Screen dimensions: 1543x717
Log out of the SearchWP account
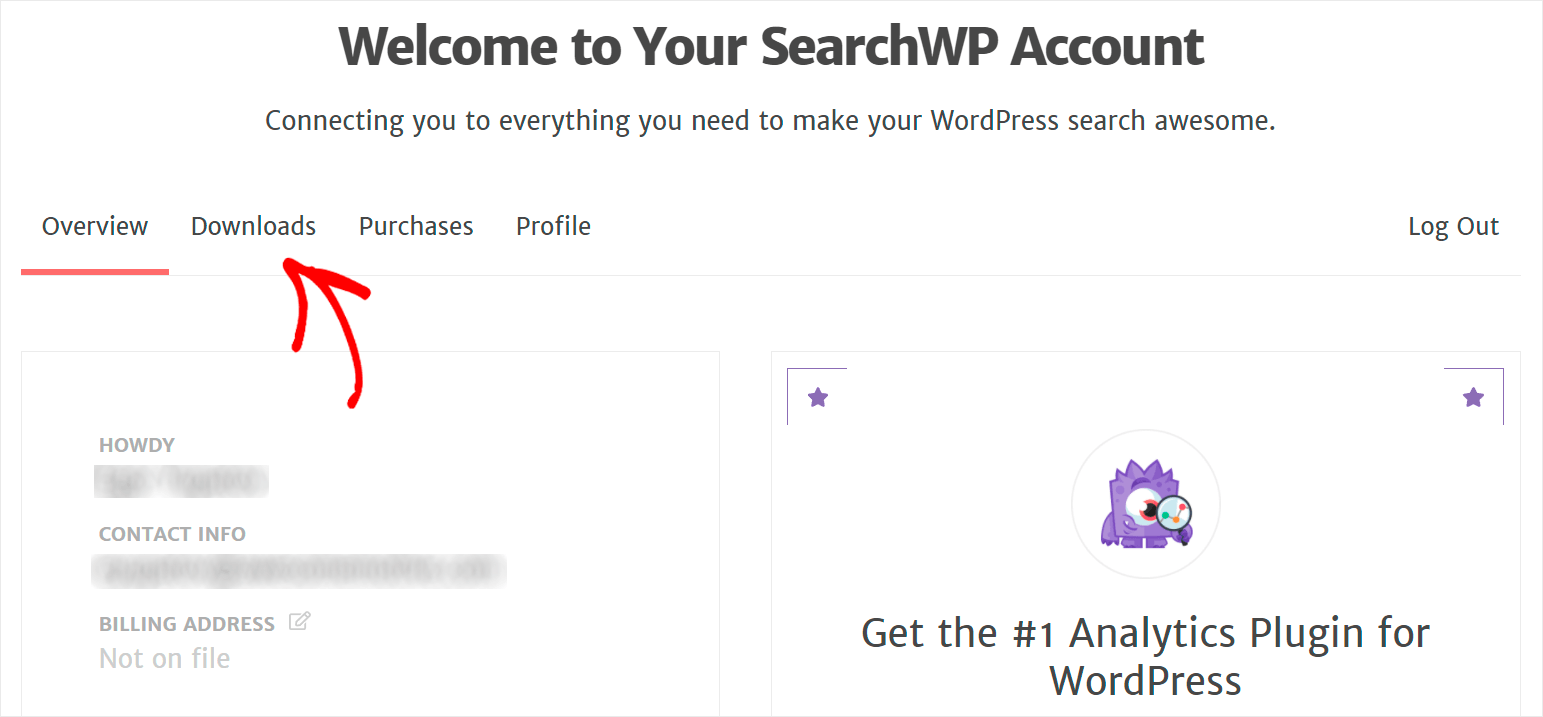click(x=1453, y=226)
